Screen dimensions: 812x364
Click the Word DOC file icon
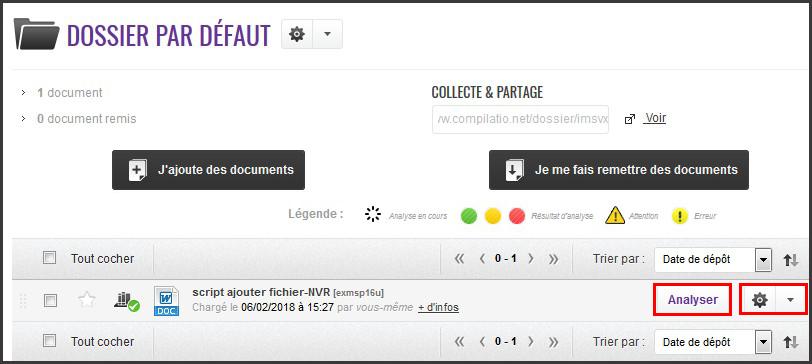[x=166, y=301]
